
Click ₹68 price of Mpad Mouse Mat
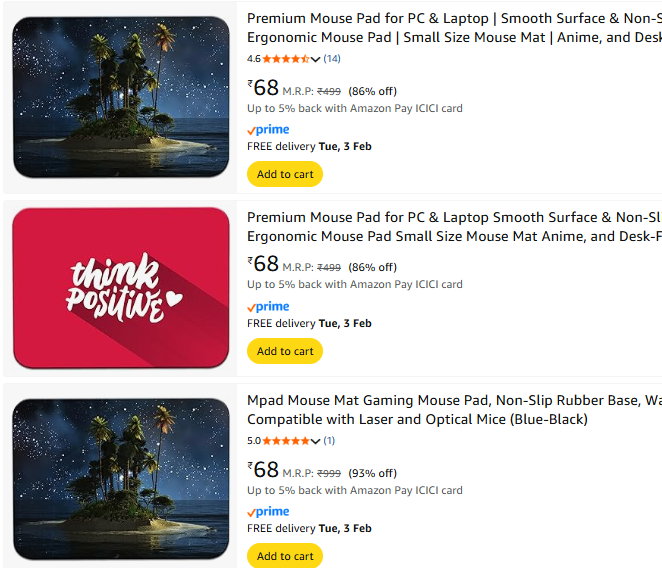click(x=264, y=470)
